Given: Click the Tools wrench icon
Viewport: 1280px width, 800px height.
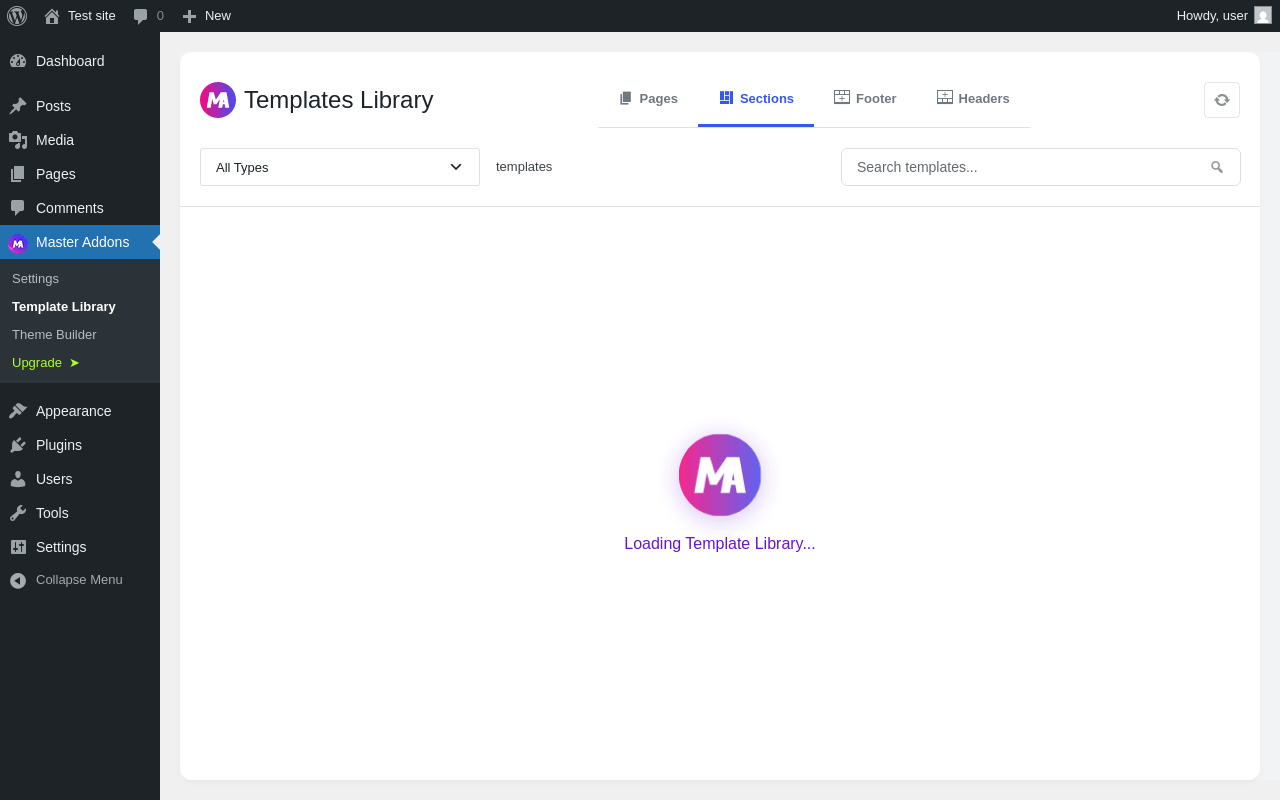Looking at the screenshot, I should point(18,513).
